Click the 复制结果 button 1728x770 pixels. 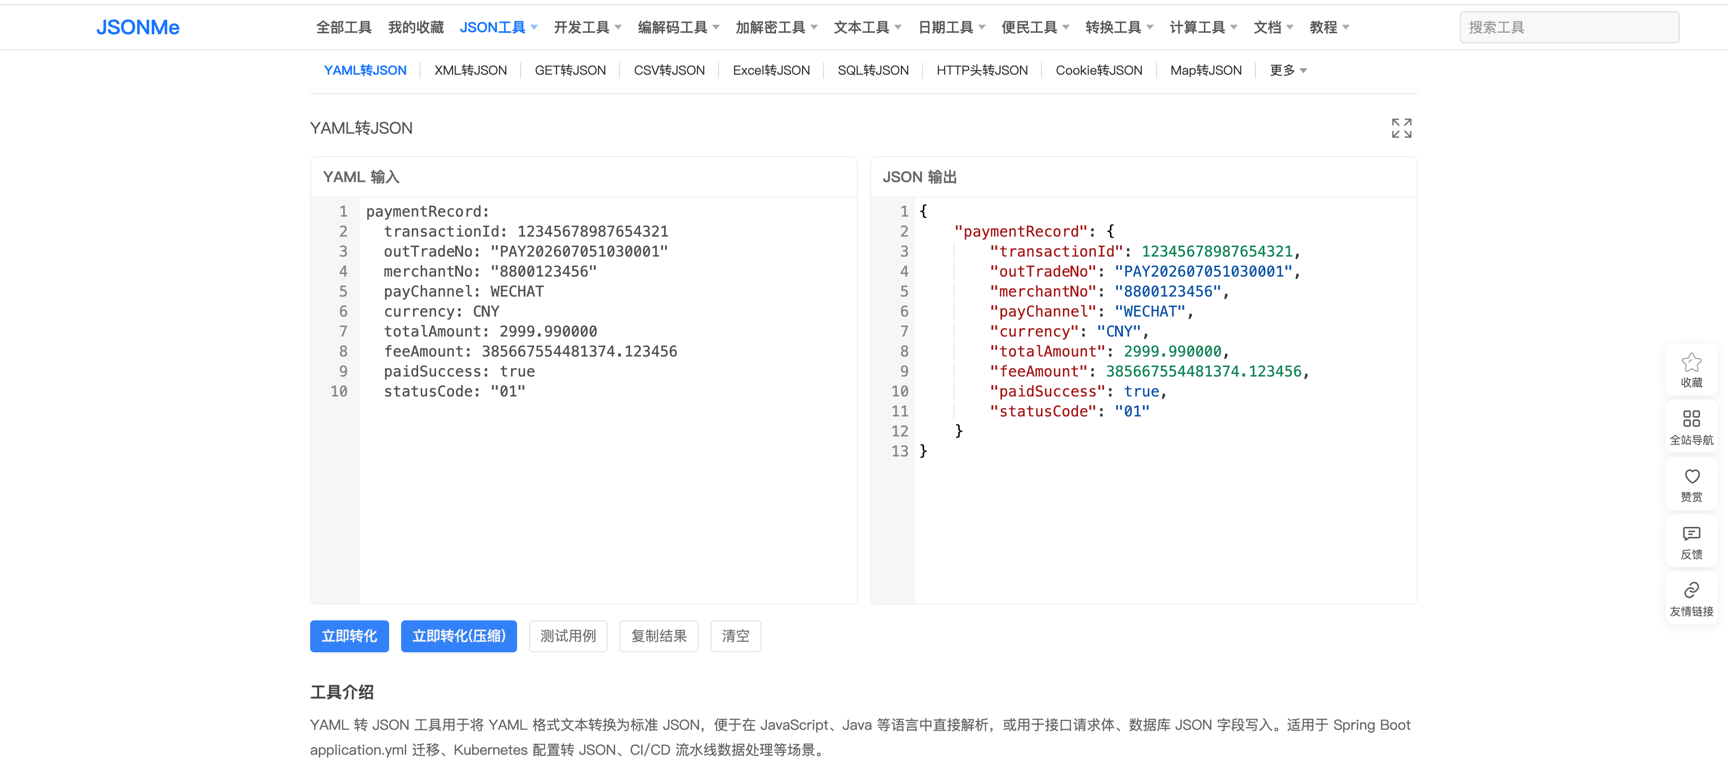659,636
